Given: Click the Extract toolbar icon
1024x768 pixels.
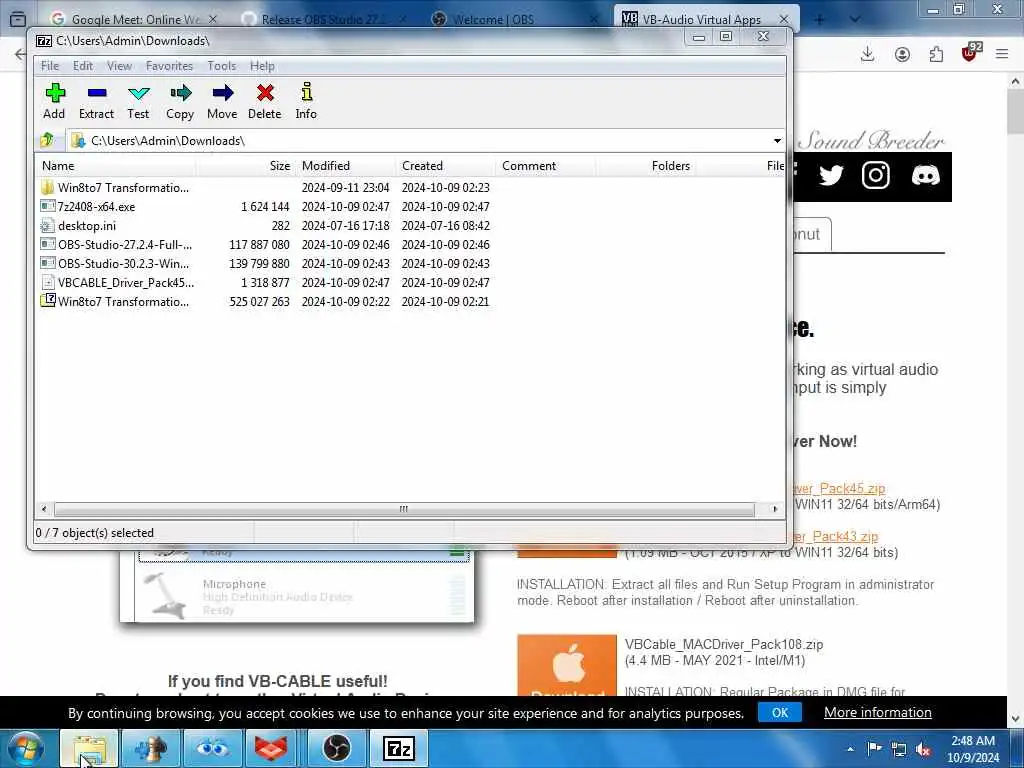Looking at the screenshot, I should click(97, 101).
